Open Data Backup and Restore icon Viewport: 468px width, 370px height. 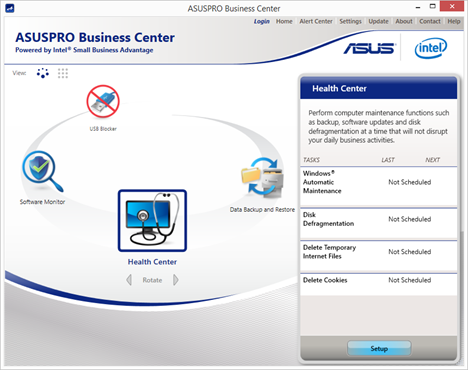(x=262, y=178)
